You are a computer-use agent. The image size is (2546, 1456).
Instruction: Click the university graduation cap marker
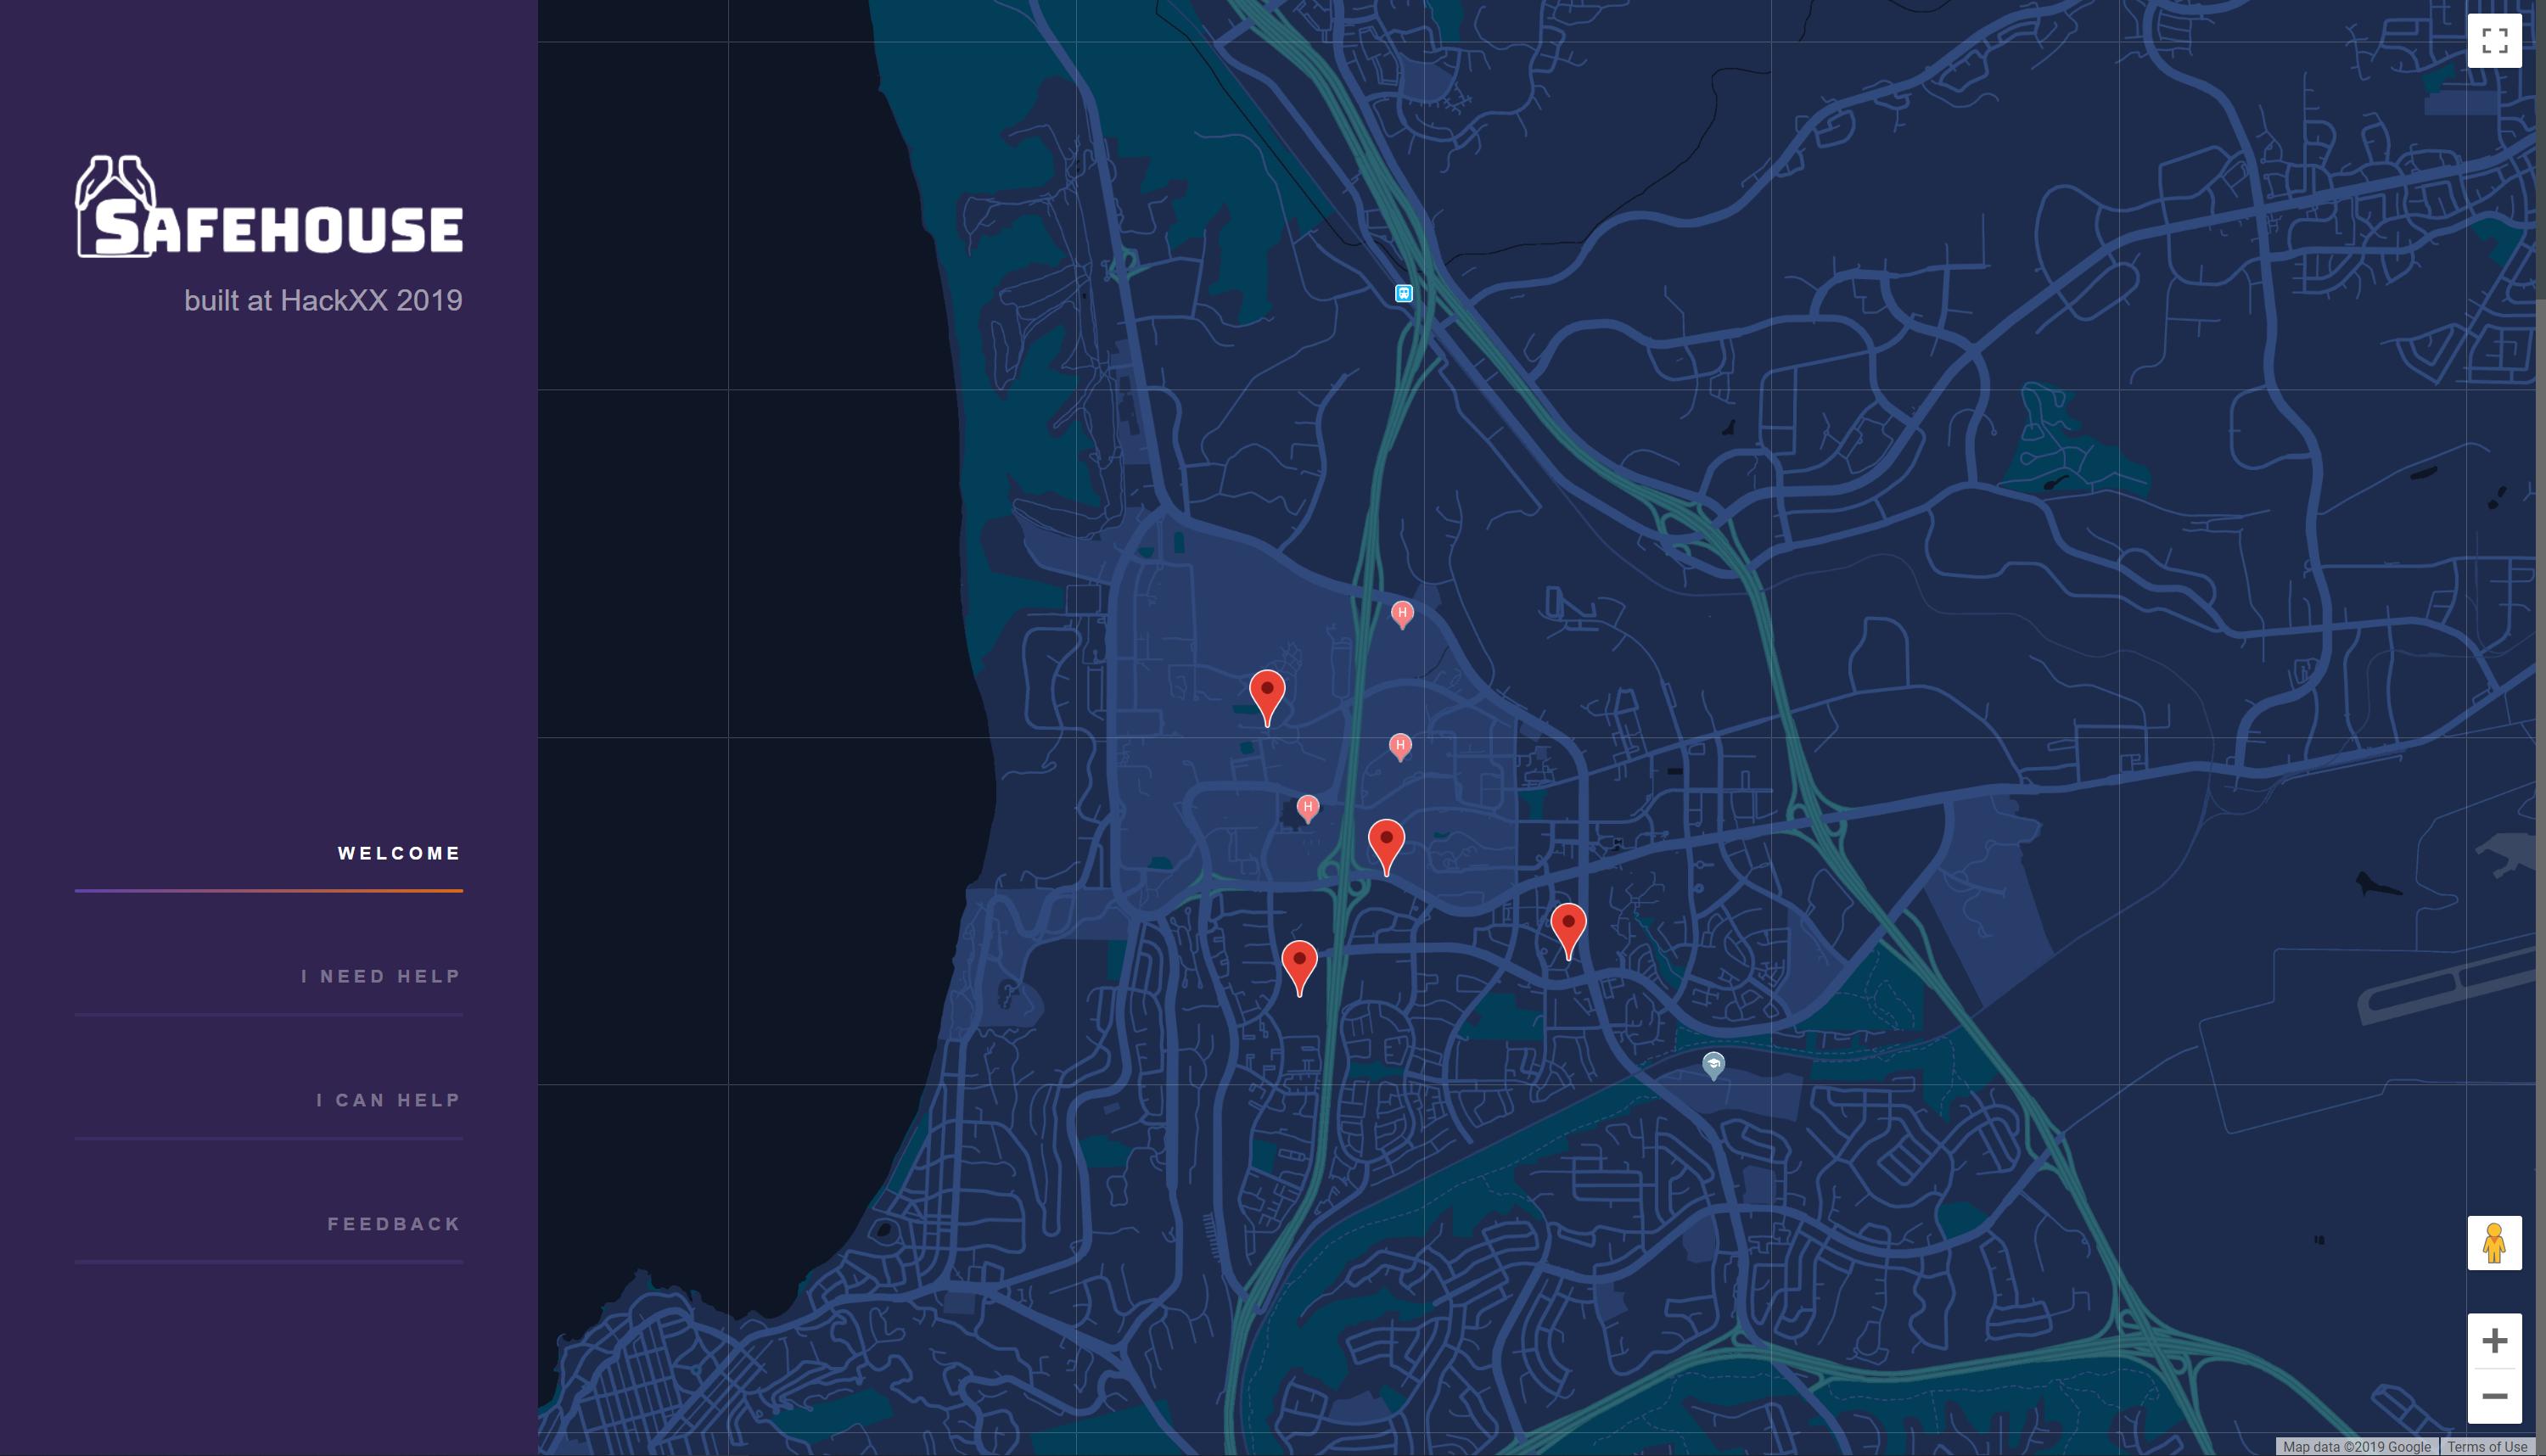tap(1713, 1064)
